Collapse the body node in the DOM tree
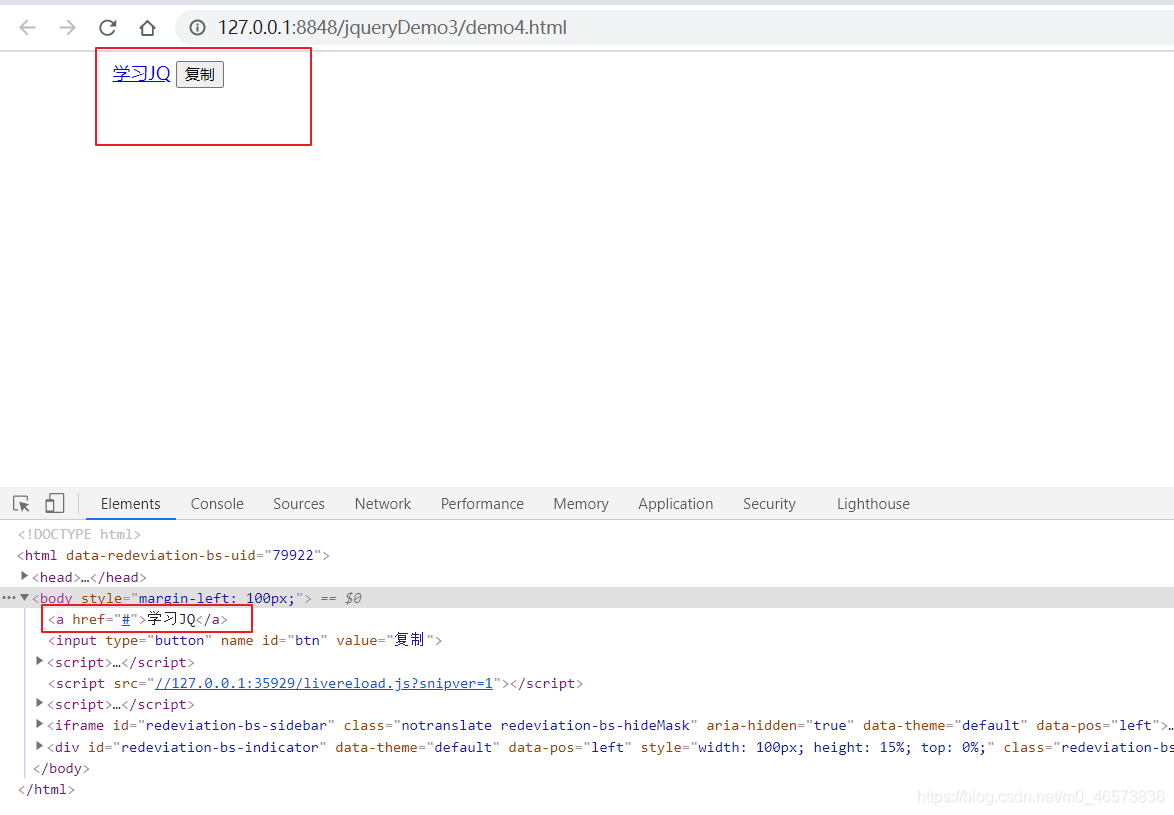Screen dimensions: 1174x815 (x=25, y=597)
